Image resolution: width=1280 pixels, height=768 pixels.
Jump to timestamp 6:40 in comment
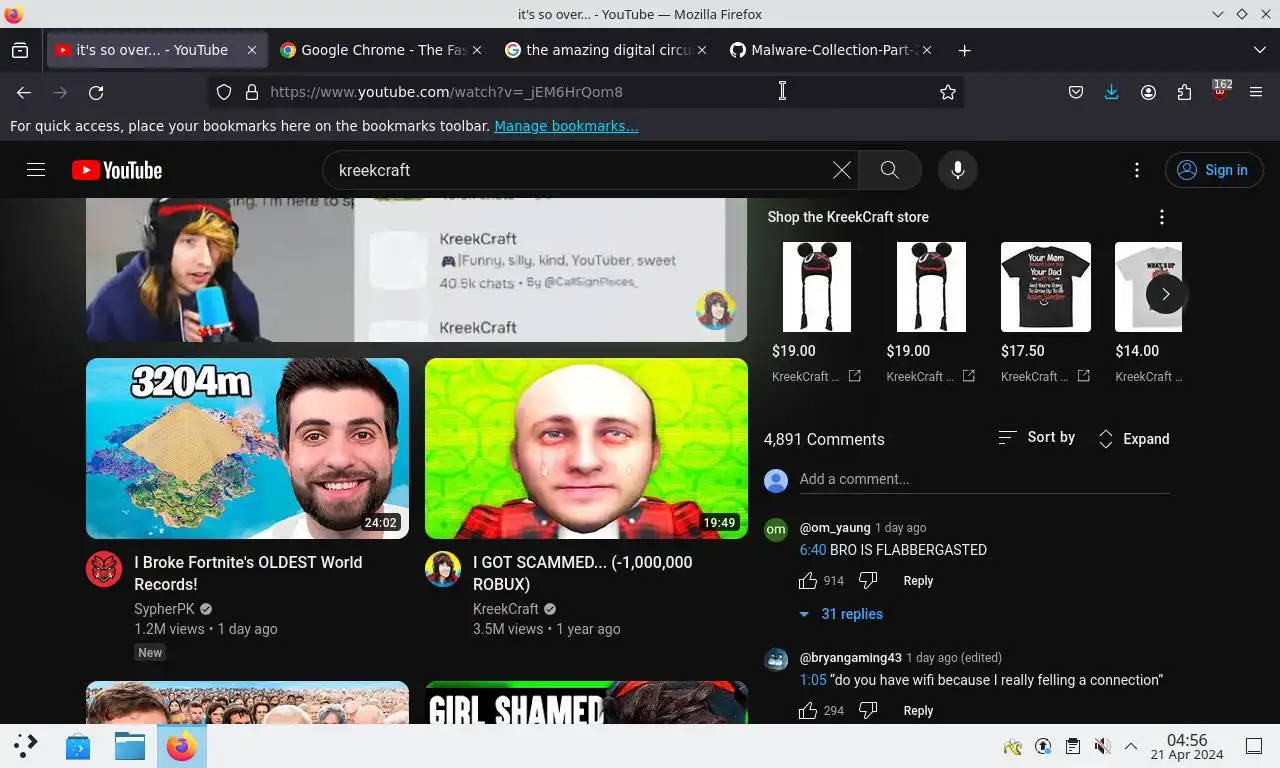[812, 550]
